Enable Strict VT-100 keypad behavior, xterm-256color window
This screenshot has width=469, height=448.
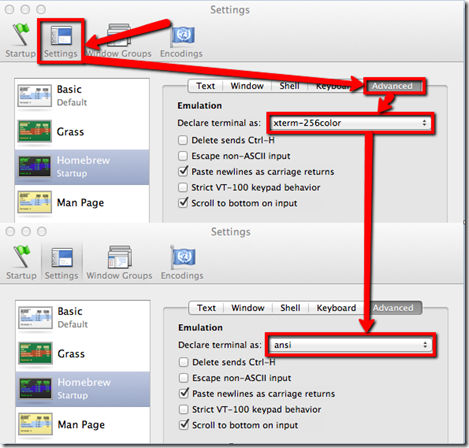point(183,187)
